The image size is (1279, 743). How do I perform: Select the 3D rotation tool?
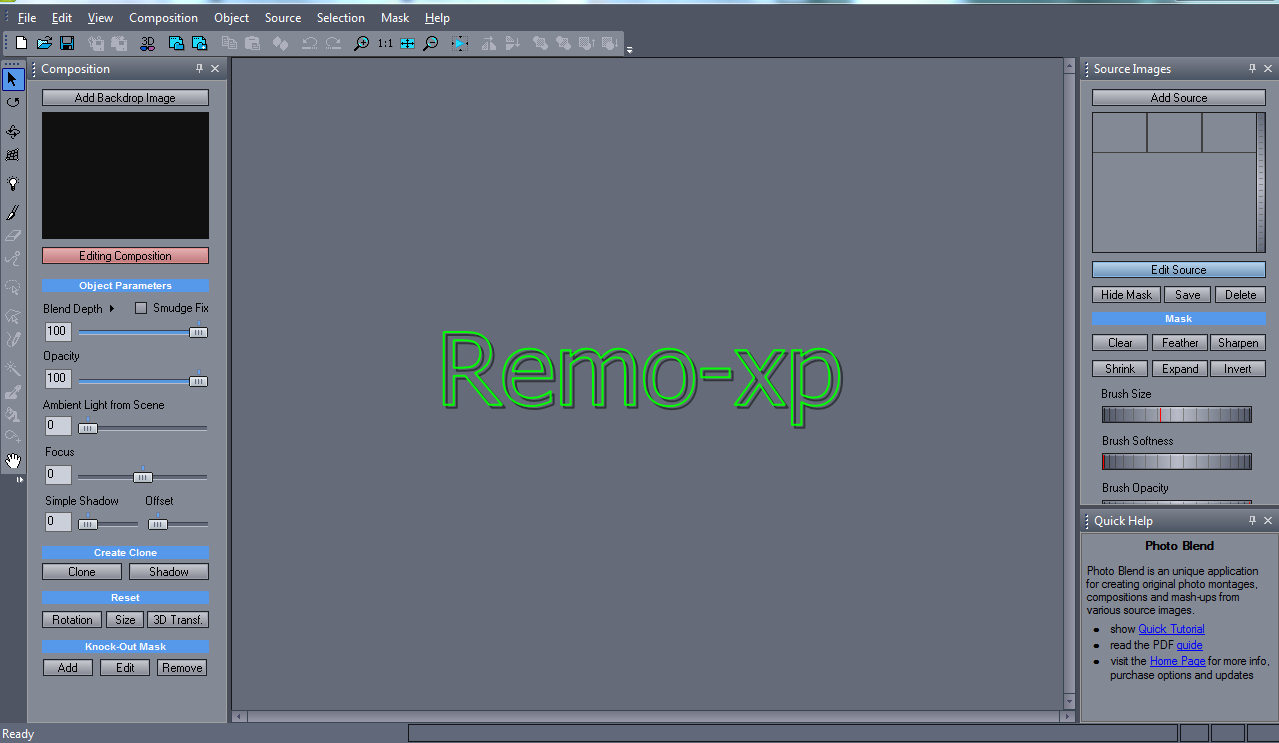pos(13,132)
